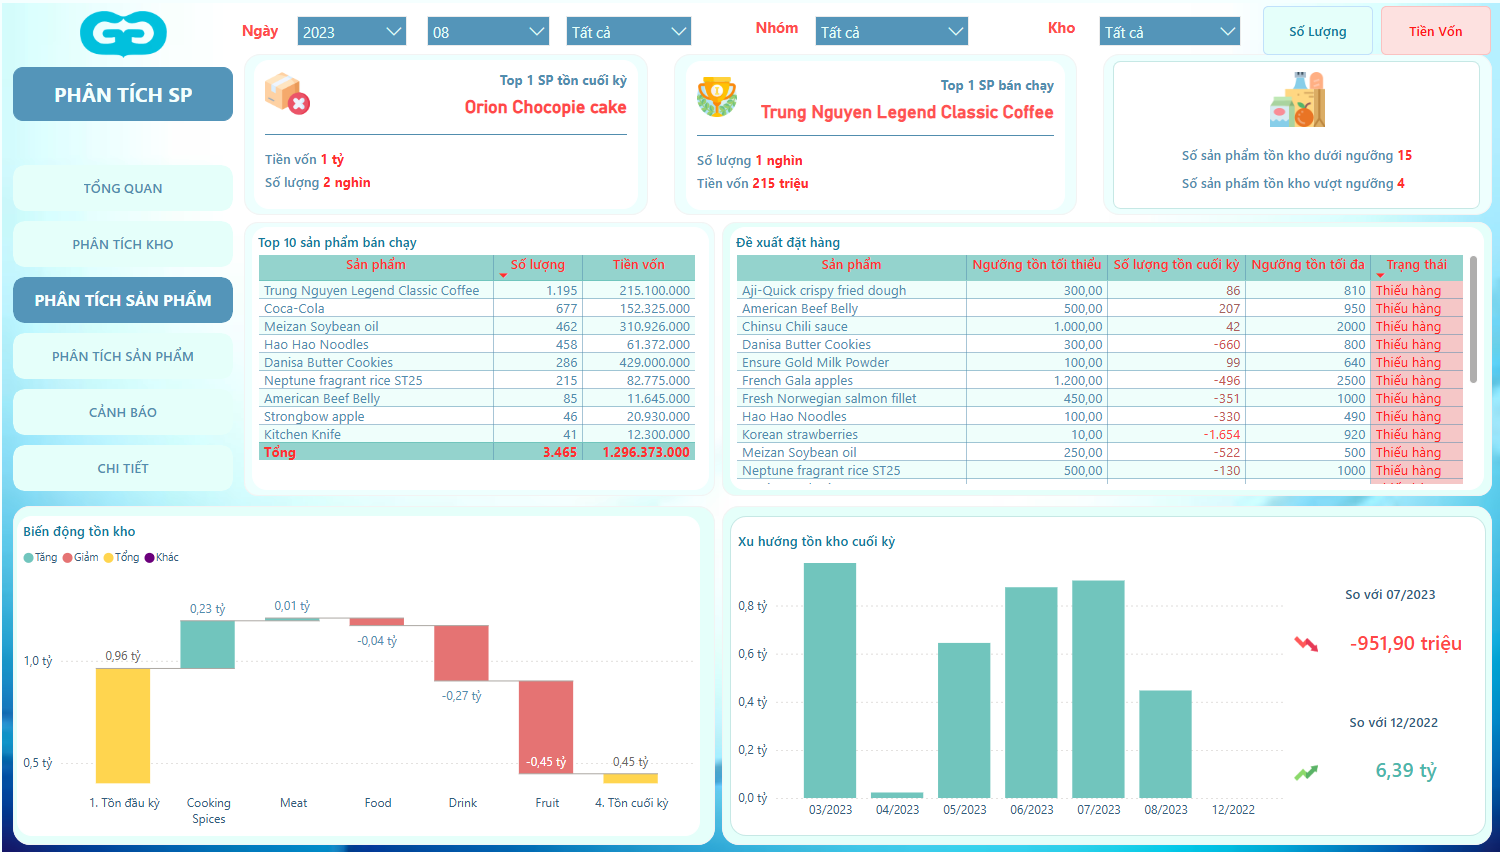Click the 6,39 tỷ comparison value
Screen dimensions: 1500x852
pos(1405,770)
